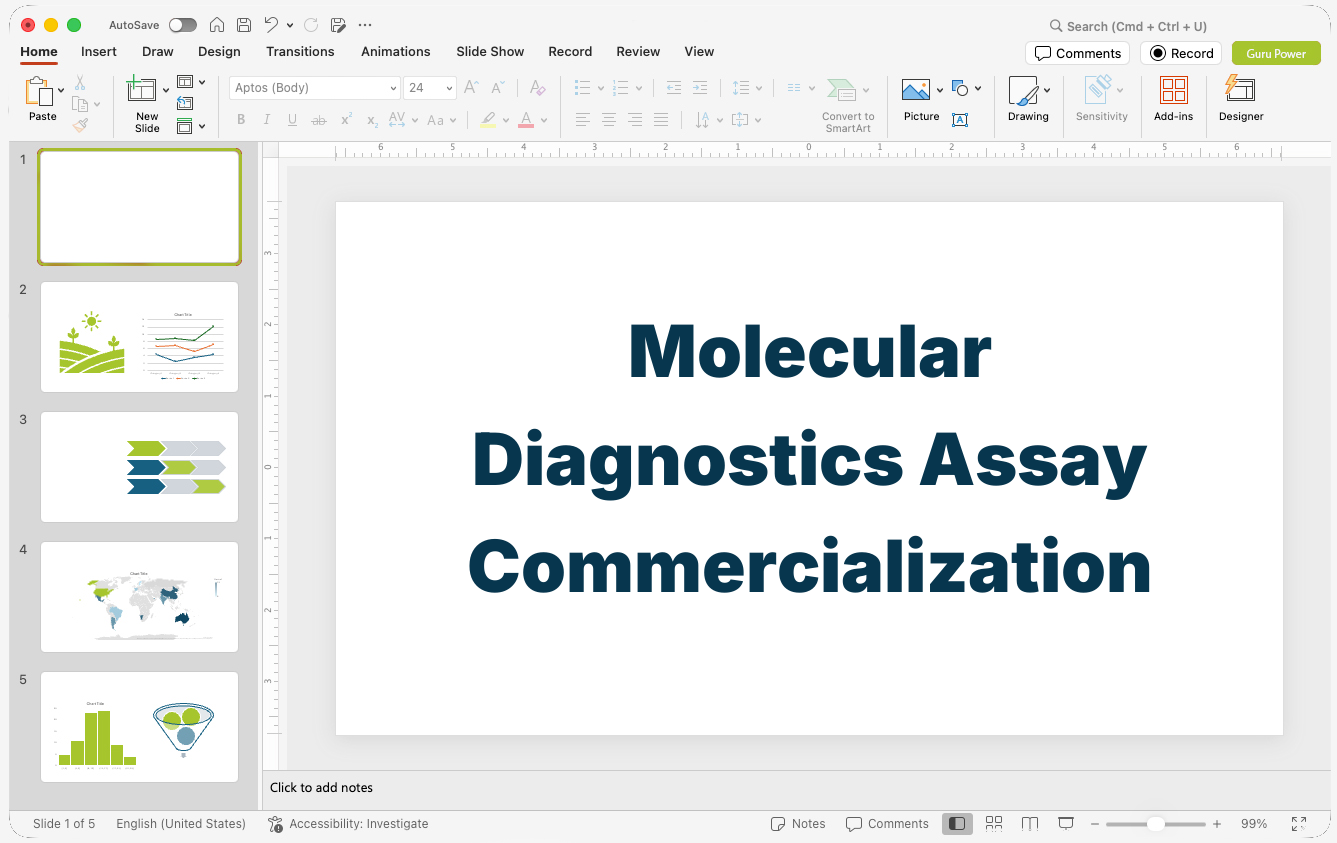
Task: Click the Guru Power button
Action: (x=1276, y=53)
